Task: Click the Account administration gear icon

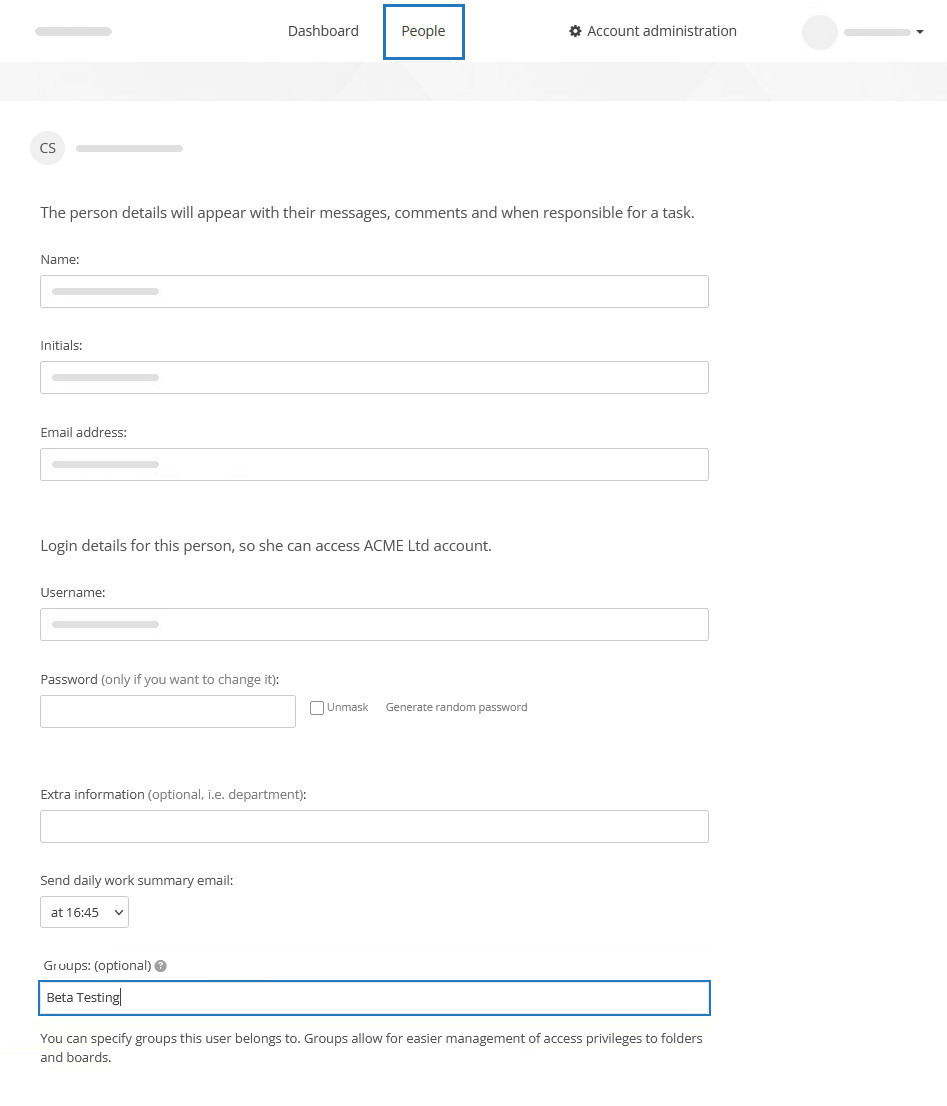Action: [575, 31]
